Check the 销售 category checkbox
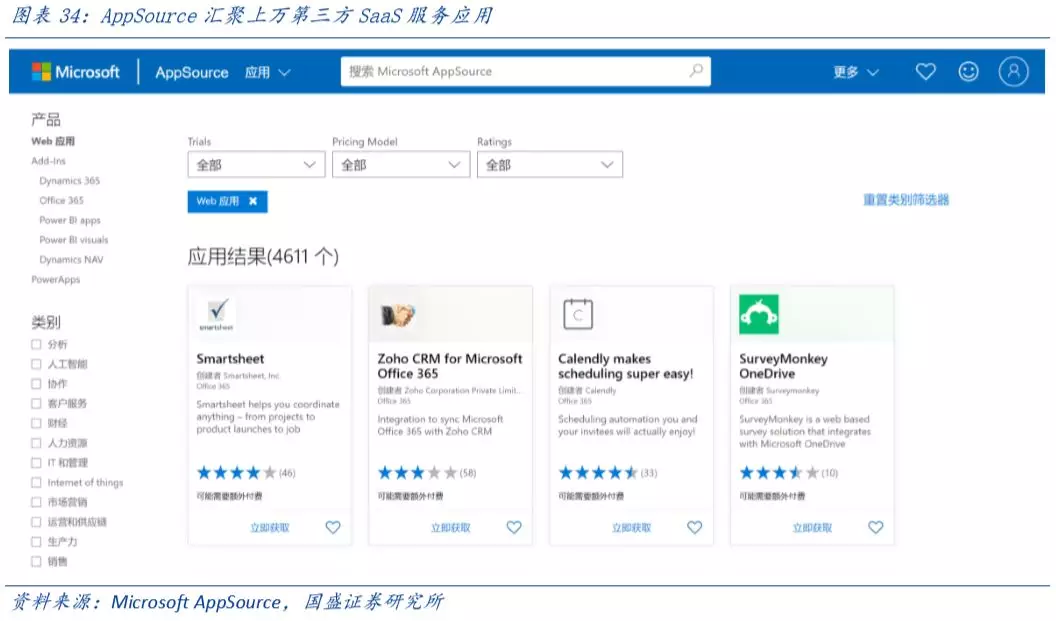The width and height of the screenshot is (1056, 621). click(x=36, y=561)
